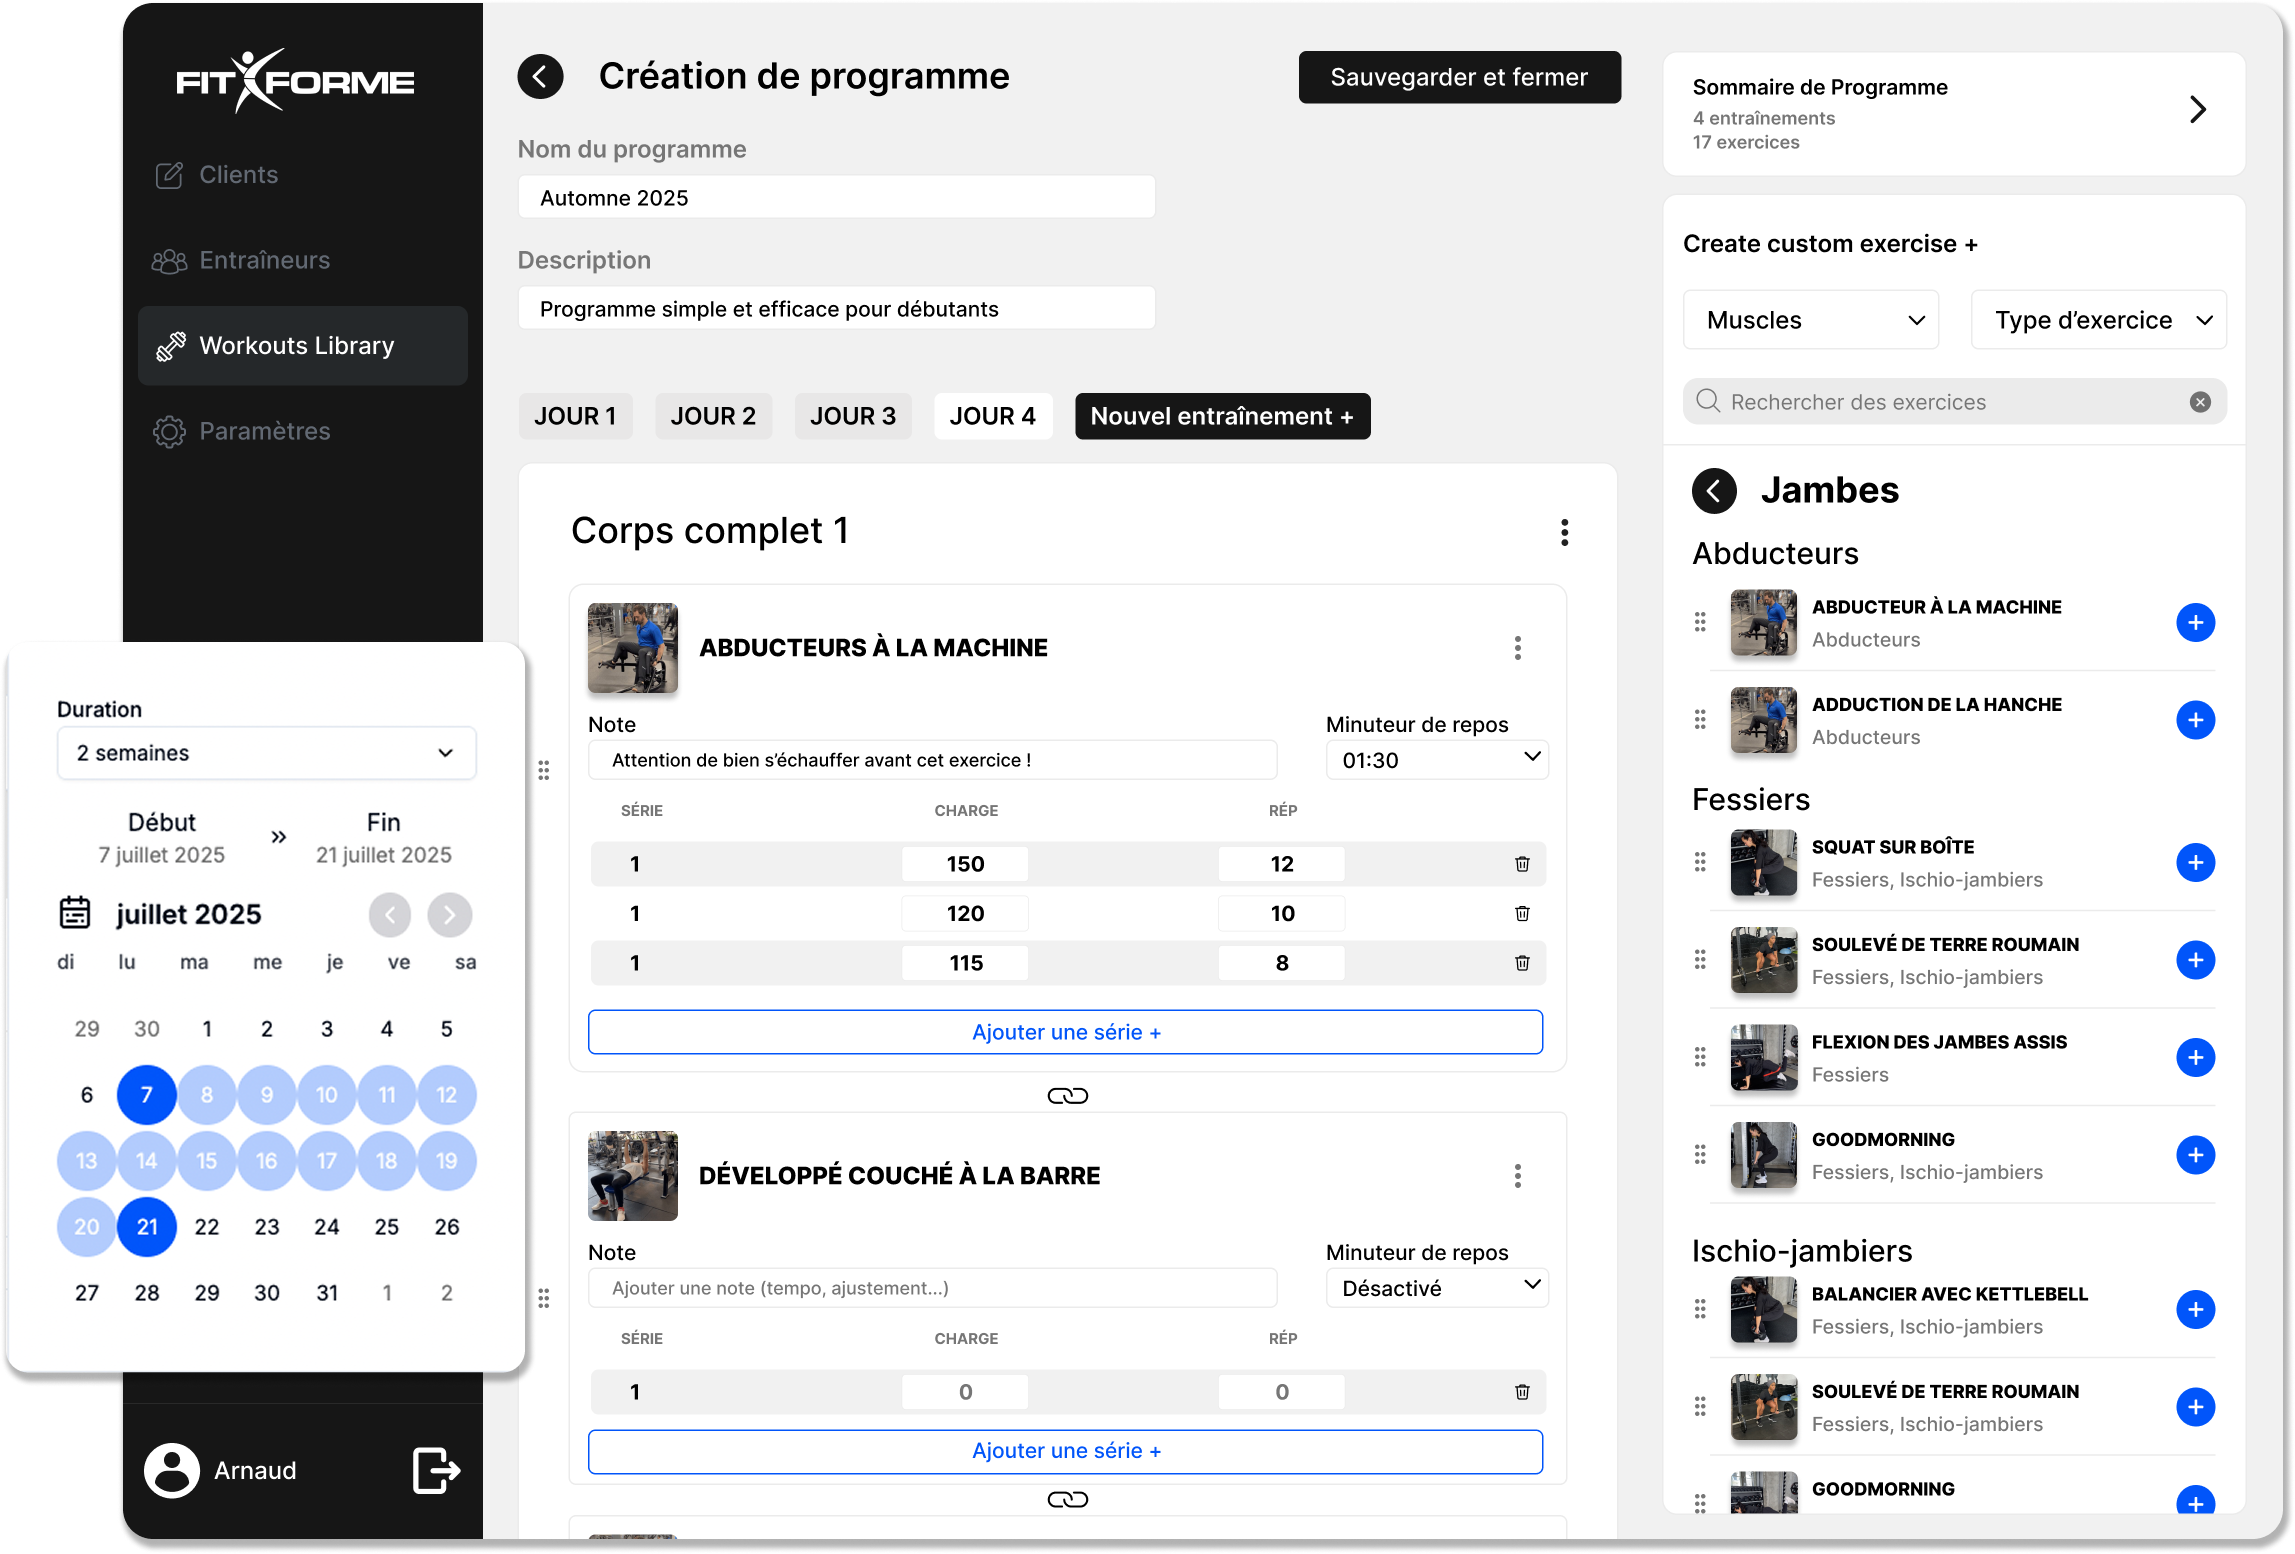Viewport: 2295px width, 1554px height.
Task: Click the Arnaud user avatar icon
Action: (172, 1470)
